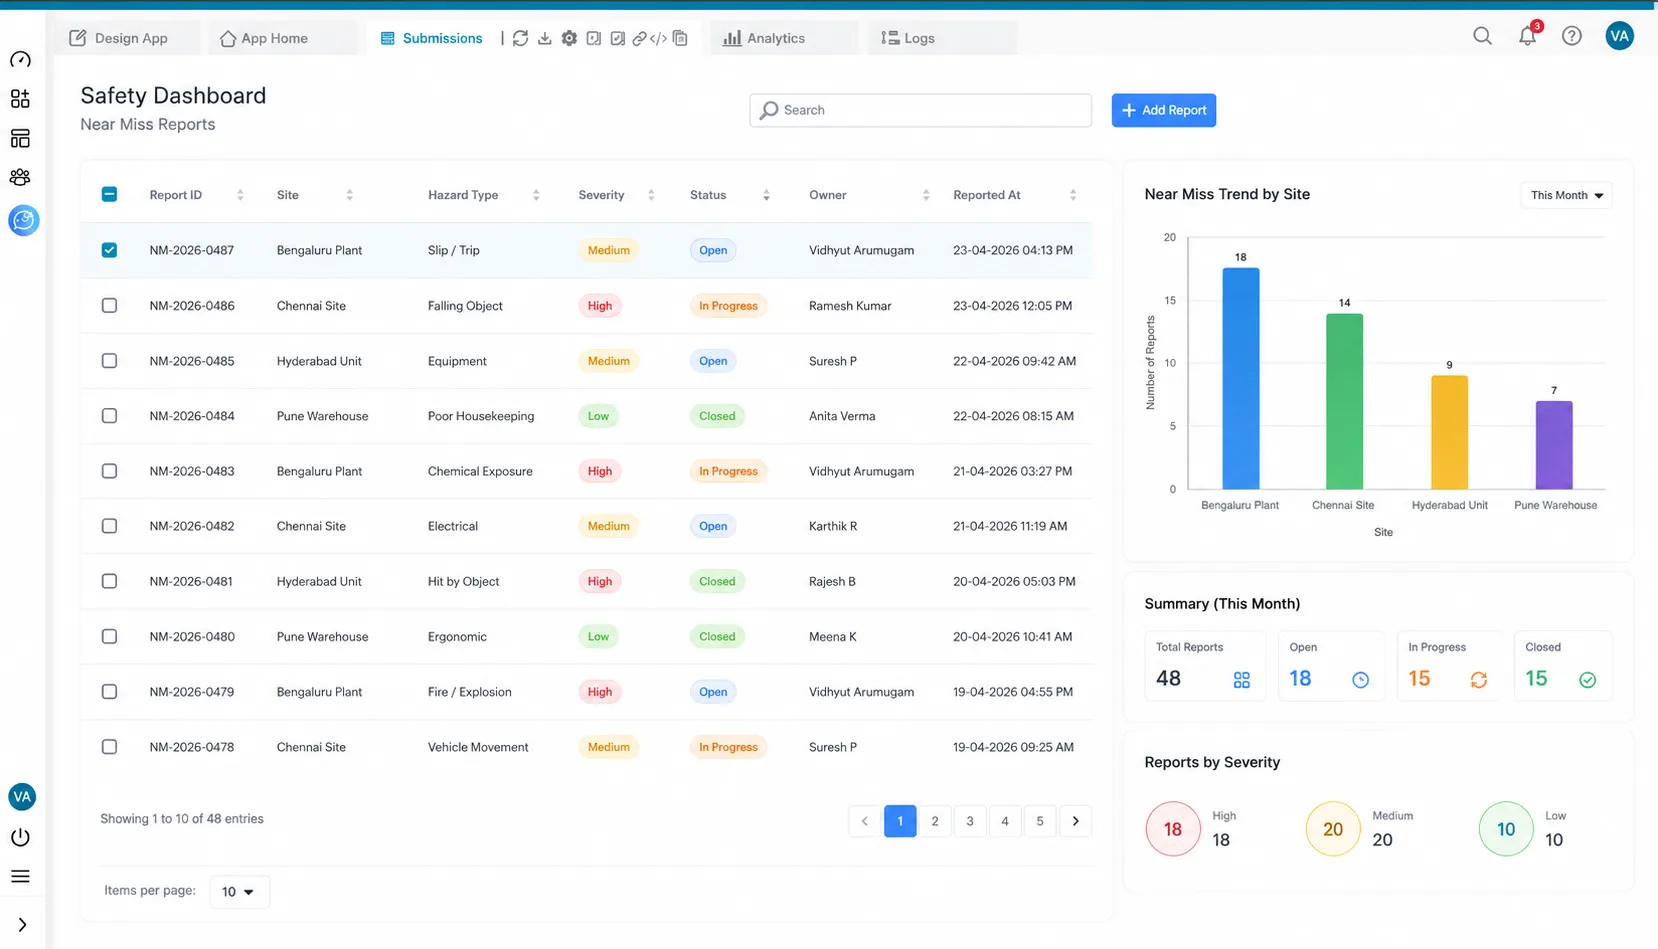Sort by Severity column arrows

click(651, 195)
